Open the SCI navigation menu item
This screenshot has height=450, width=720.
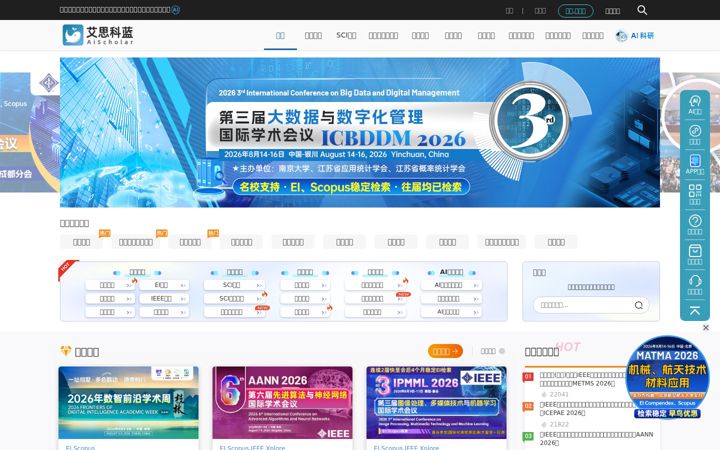tap(346, 35)
